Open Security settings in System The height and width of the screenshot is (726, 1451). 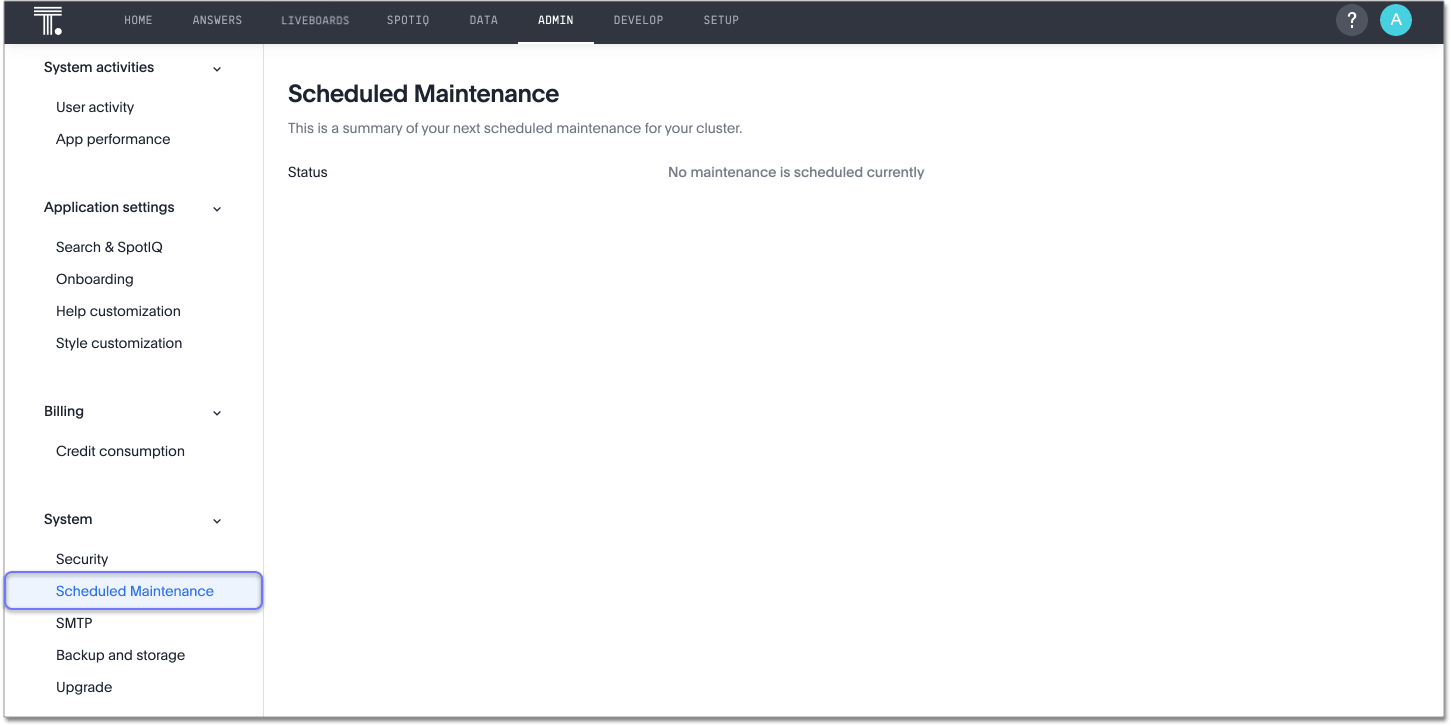82,559
